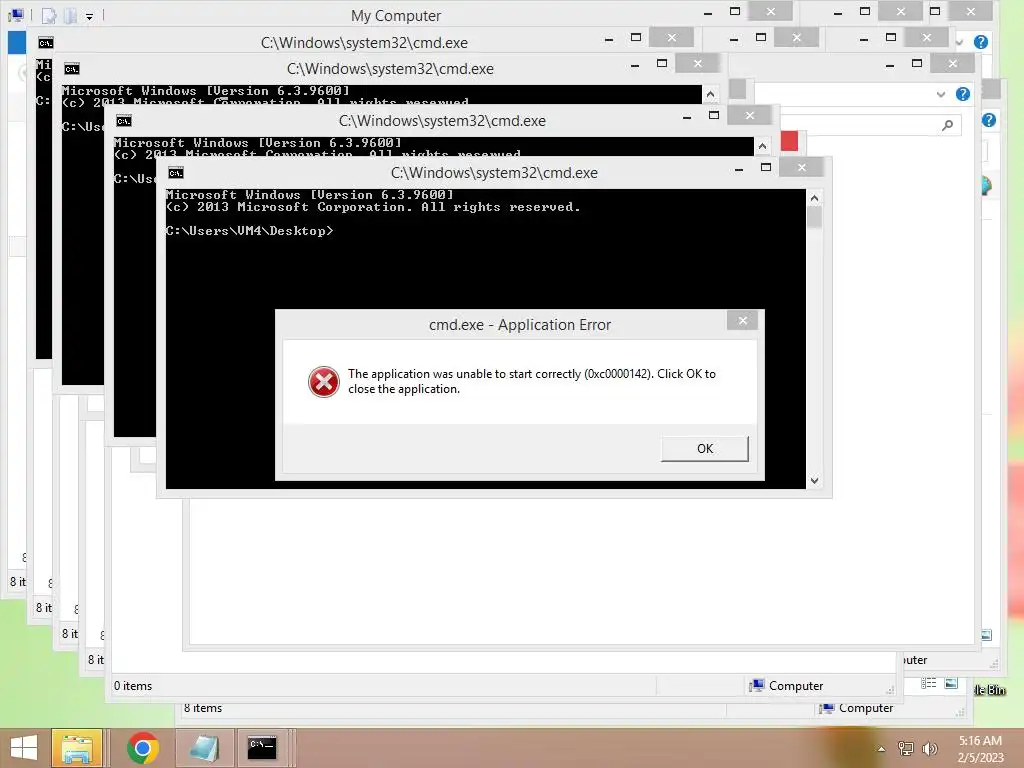The width and height of the screenshot is (1024, 768).
Task: Close the cmd.exe Application Error dialog
Action: (743, 321)
